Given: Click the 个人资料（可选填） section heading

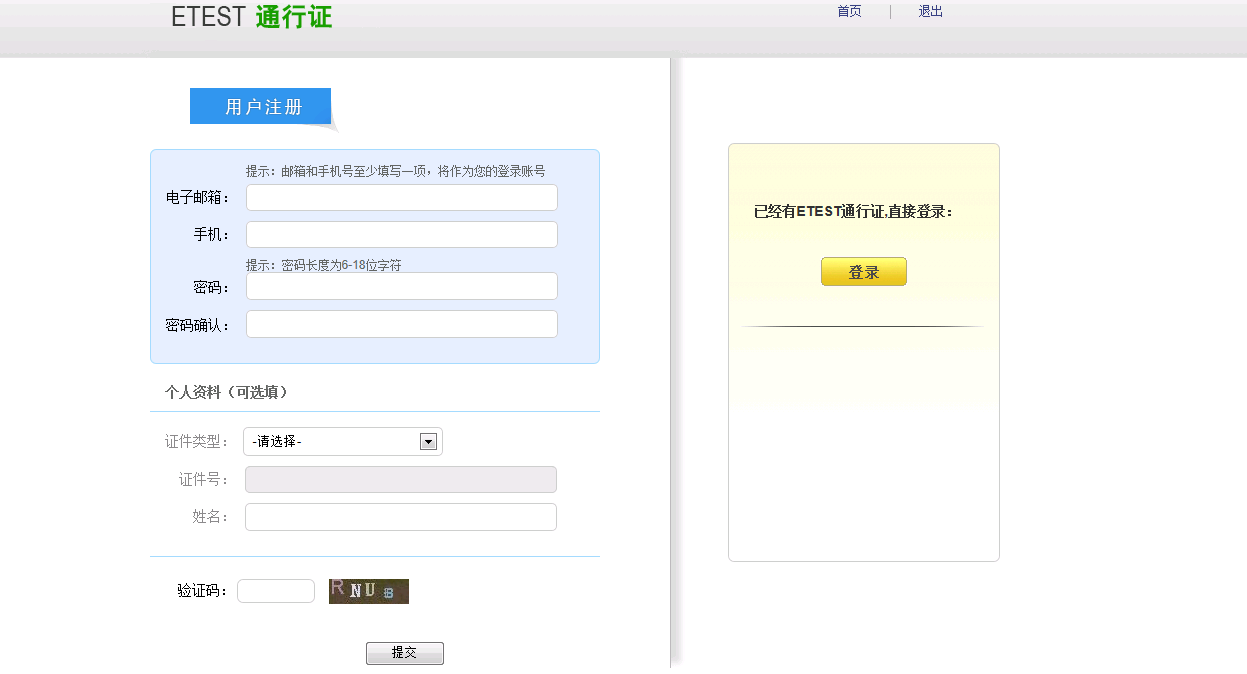Looking at the screenshot, I should [x=226, y=393].
